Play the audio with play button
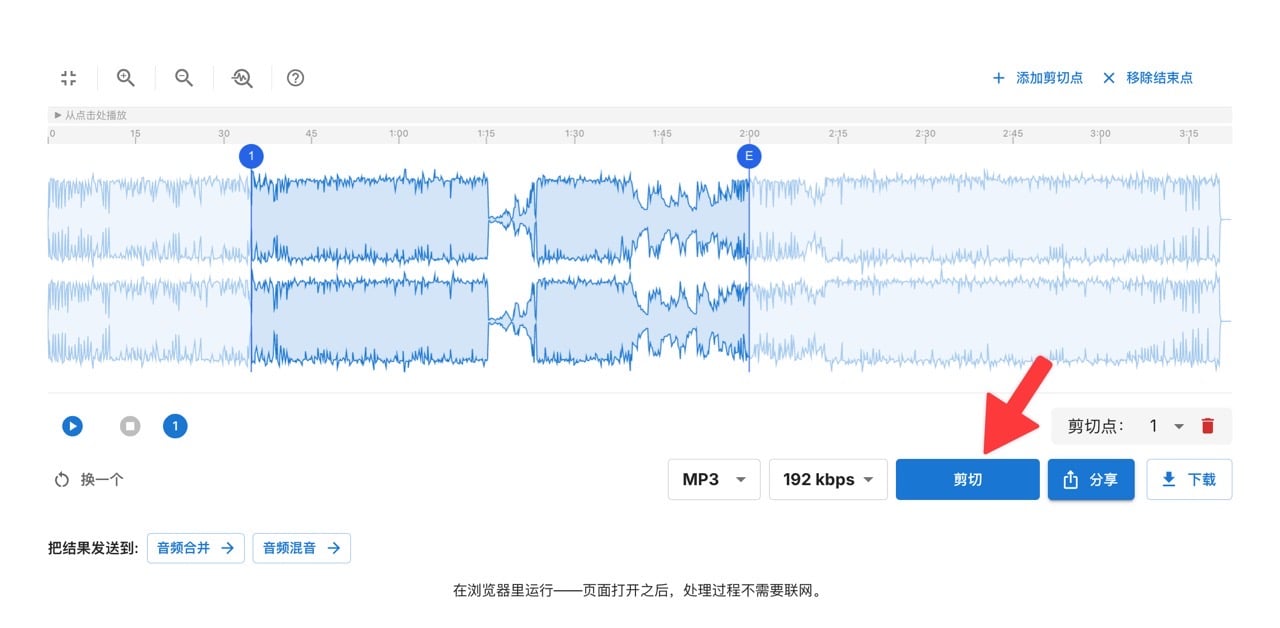The width and height of the screenshot is (1280, 628). point(72,426)
